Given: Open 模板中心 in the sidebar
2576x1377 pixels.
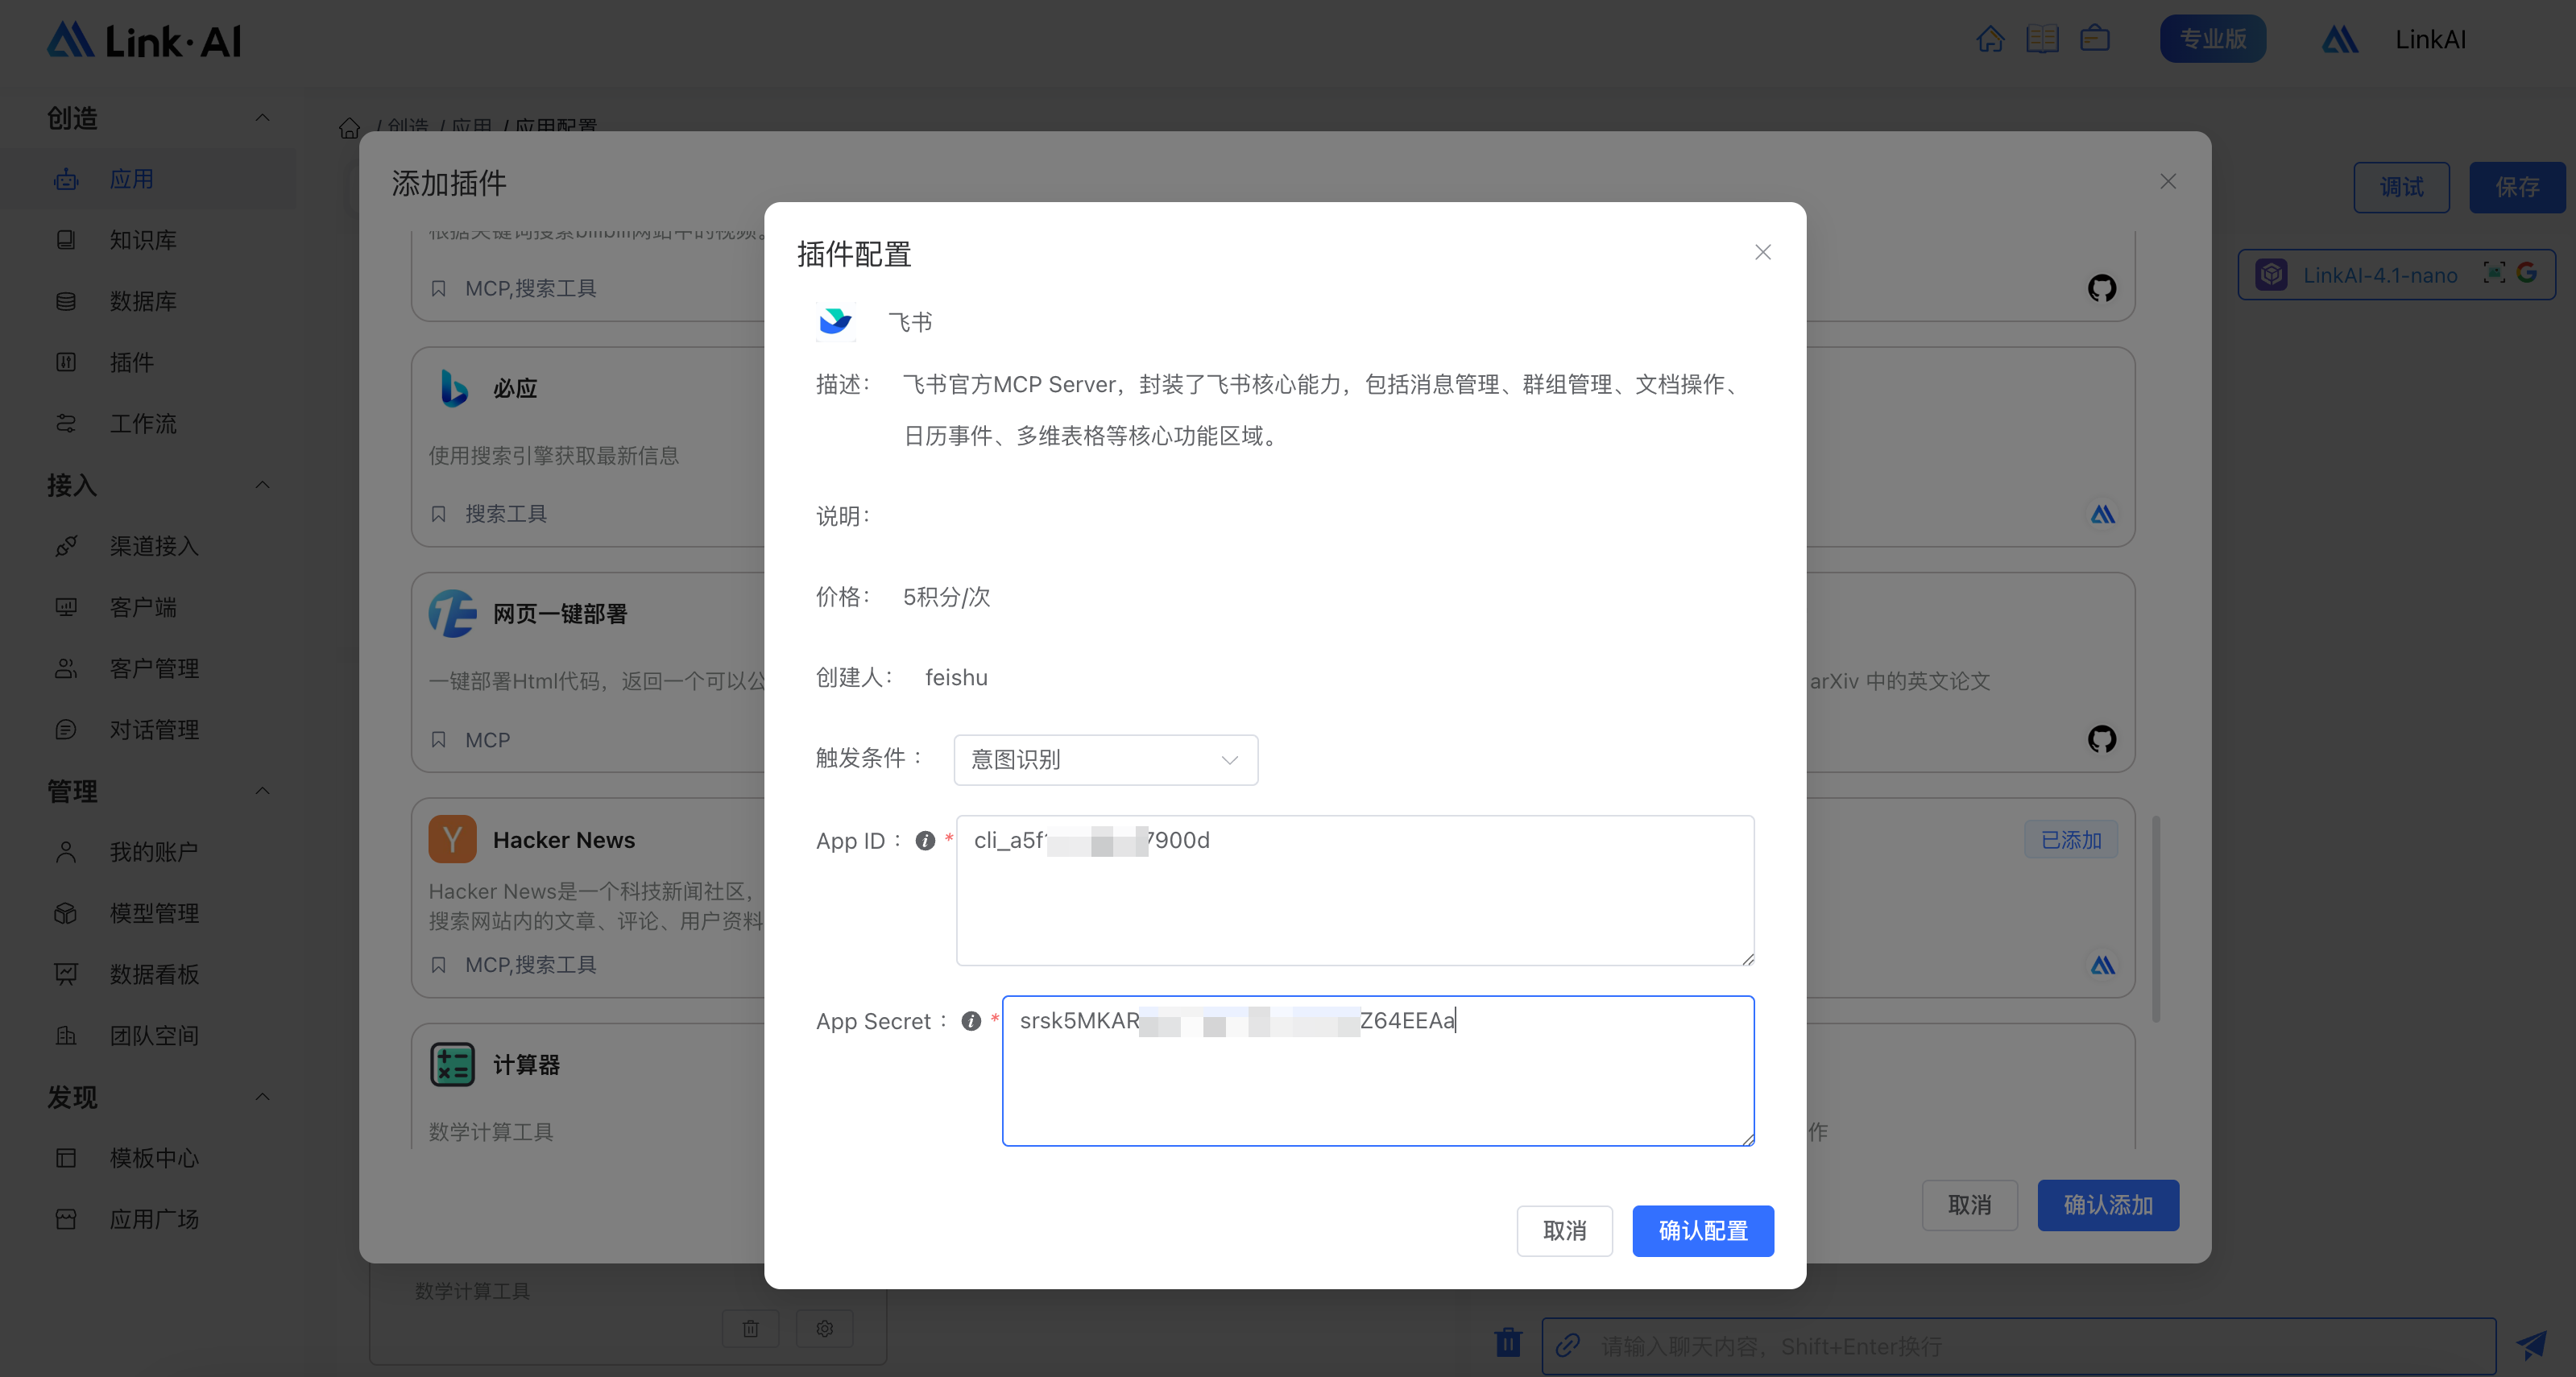Looking at the screenshot, I should pyautogui.click(x=148, y=1158).
